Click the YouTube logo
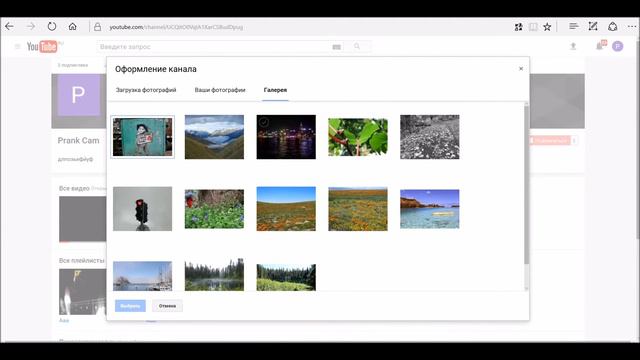Image resolution: width=640 pixels, height=360 pixels. click(x=43, y=47)
